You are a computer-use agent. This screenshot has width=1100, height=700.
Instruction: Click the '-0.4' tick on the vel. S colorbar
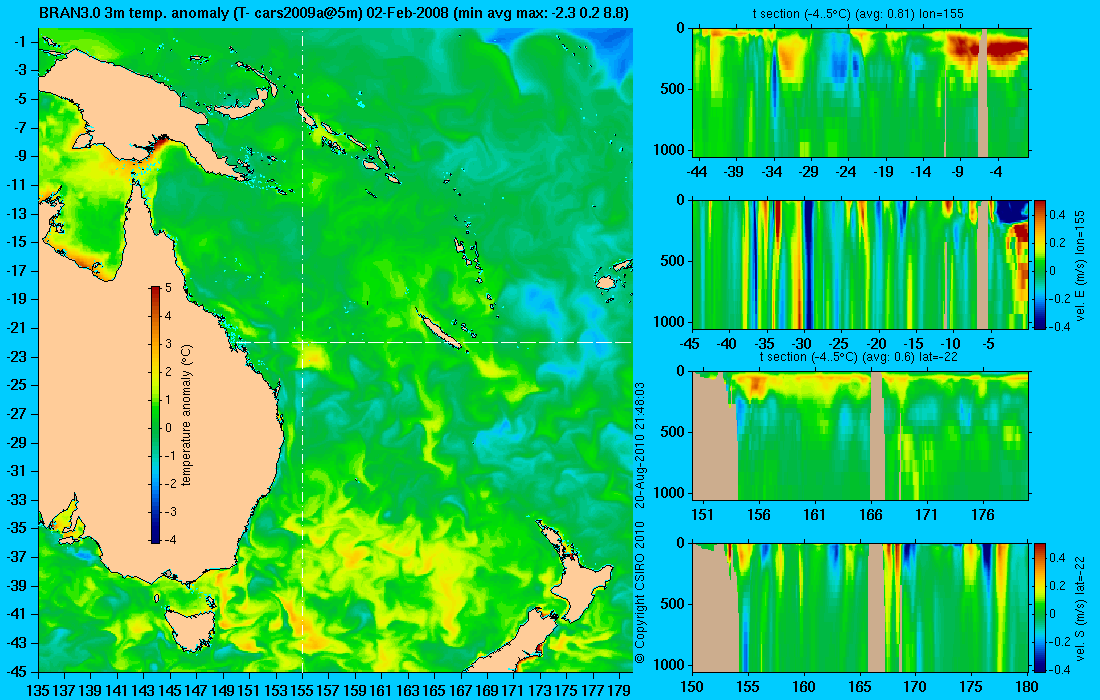pos(1060,669)
